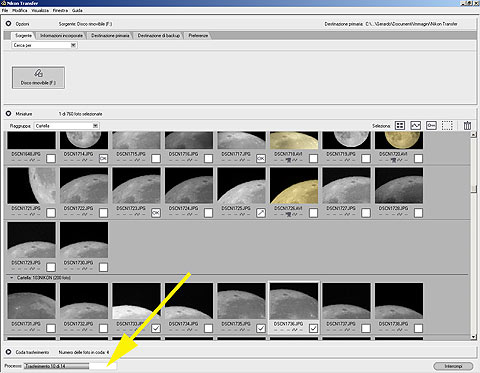480x373 pixels.
Task: Open the Raggruppa Cartelle dropdown
Action: 67,126
